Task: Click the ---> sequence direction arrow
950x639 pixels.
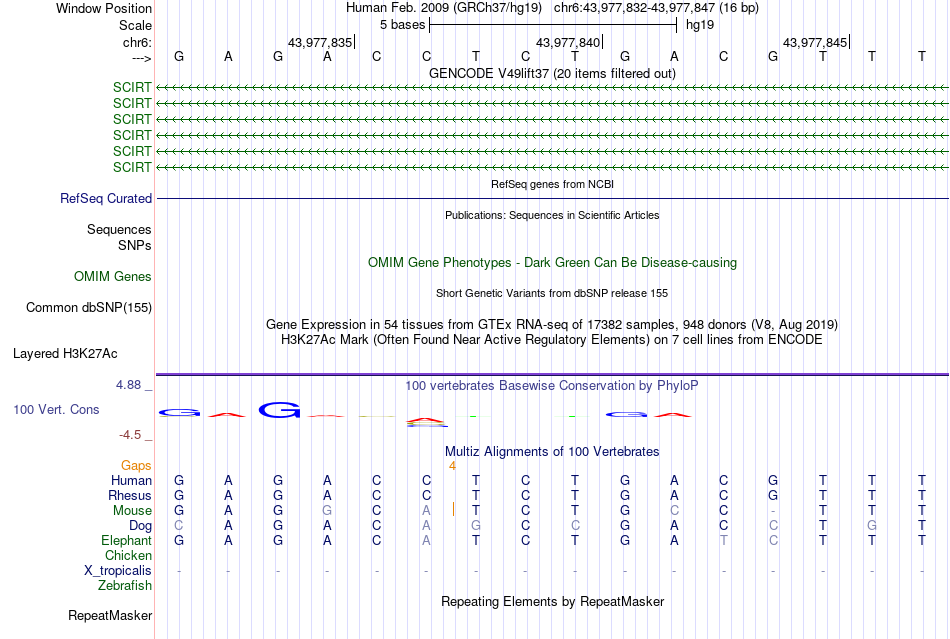Action: point(141,58)
